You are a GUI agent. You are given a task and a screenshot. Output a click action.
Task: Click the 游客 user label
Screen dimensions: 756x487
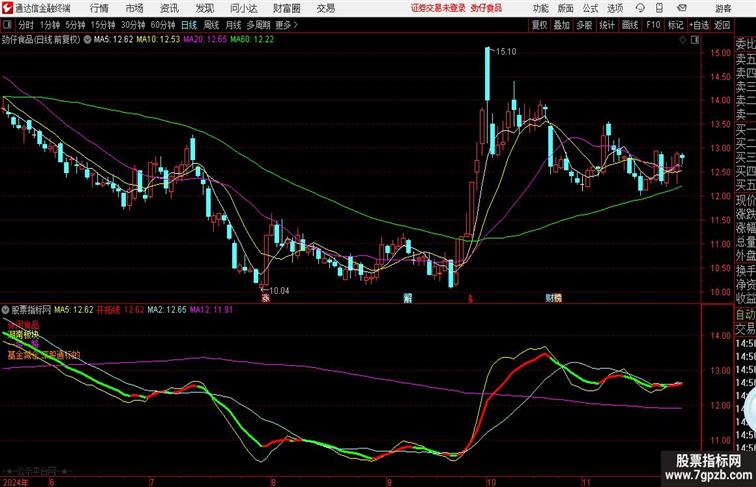(x=723, y=8)
